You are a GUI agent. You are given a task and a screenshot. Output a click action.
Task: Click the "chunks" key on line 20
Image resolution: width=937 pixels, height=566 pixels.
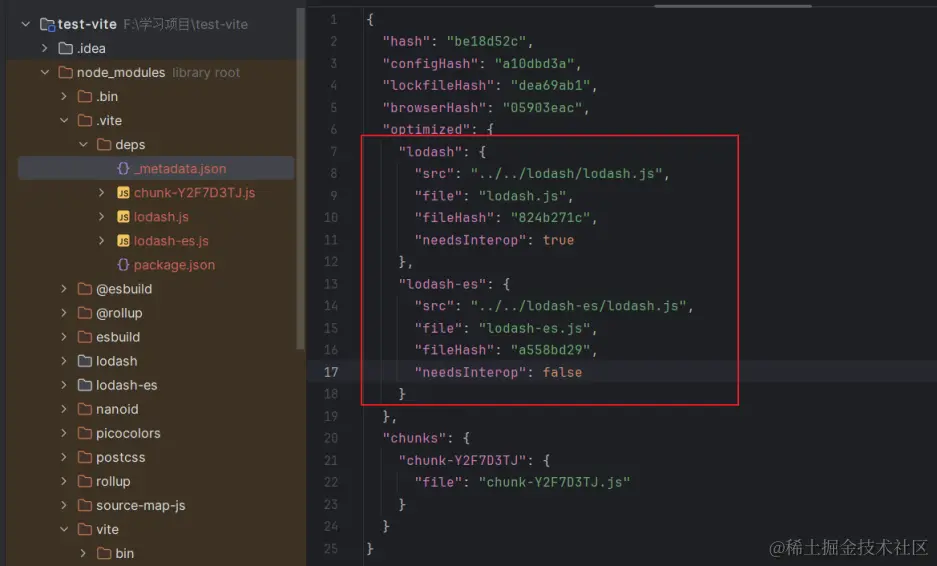[x=414, y=438]
